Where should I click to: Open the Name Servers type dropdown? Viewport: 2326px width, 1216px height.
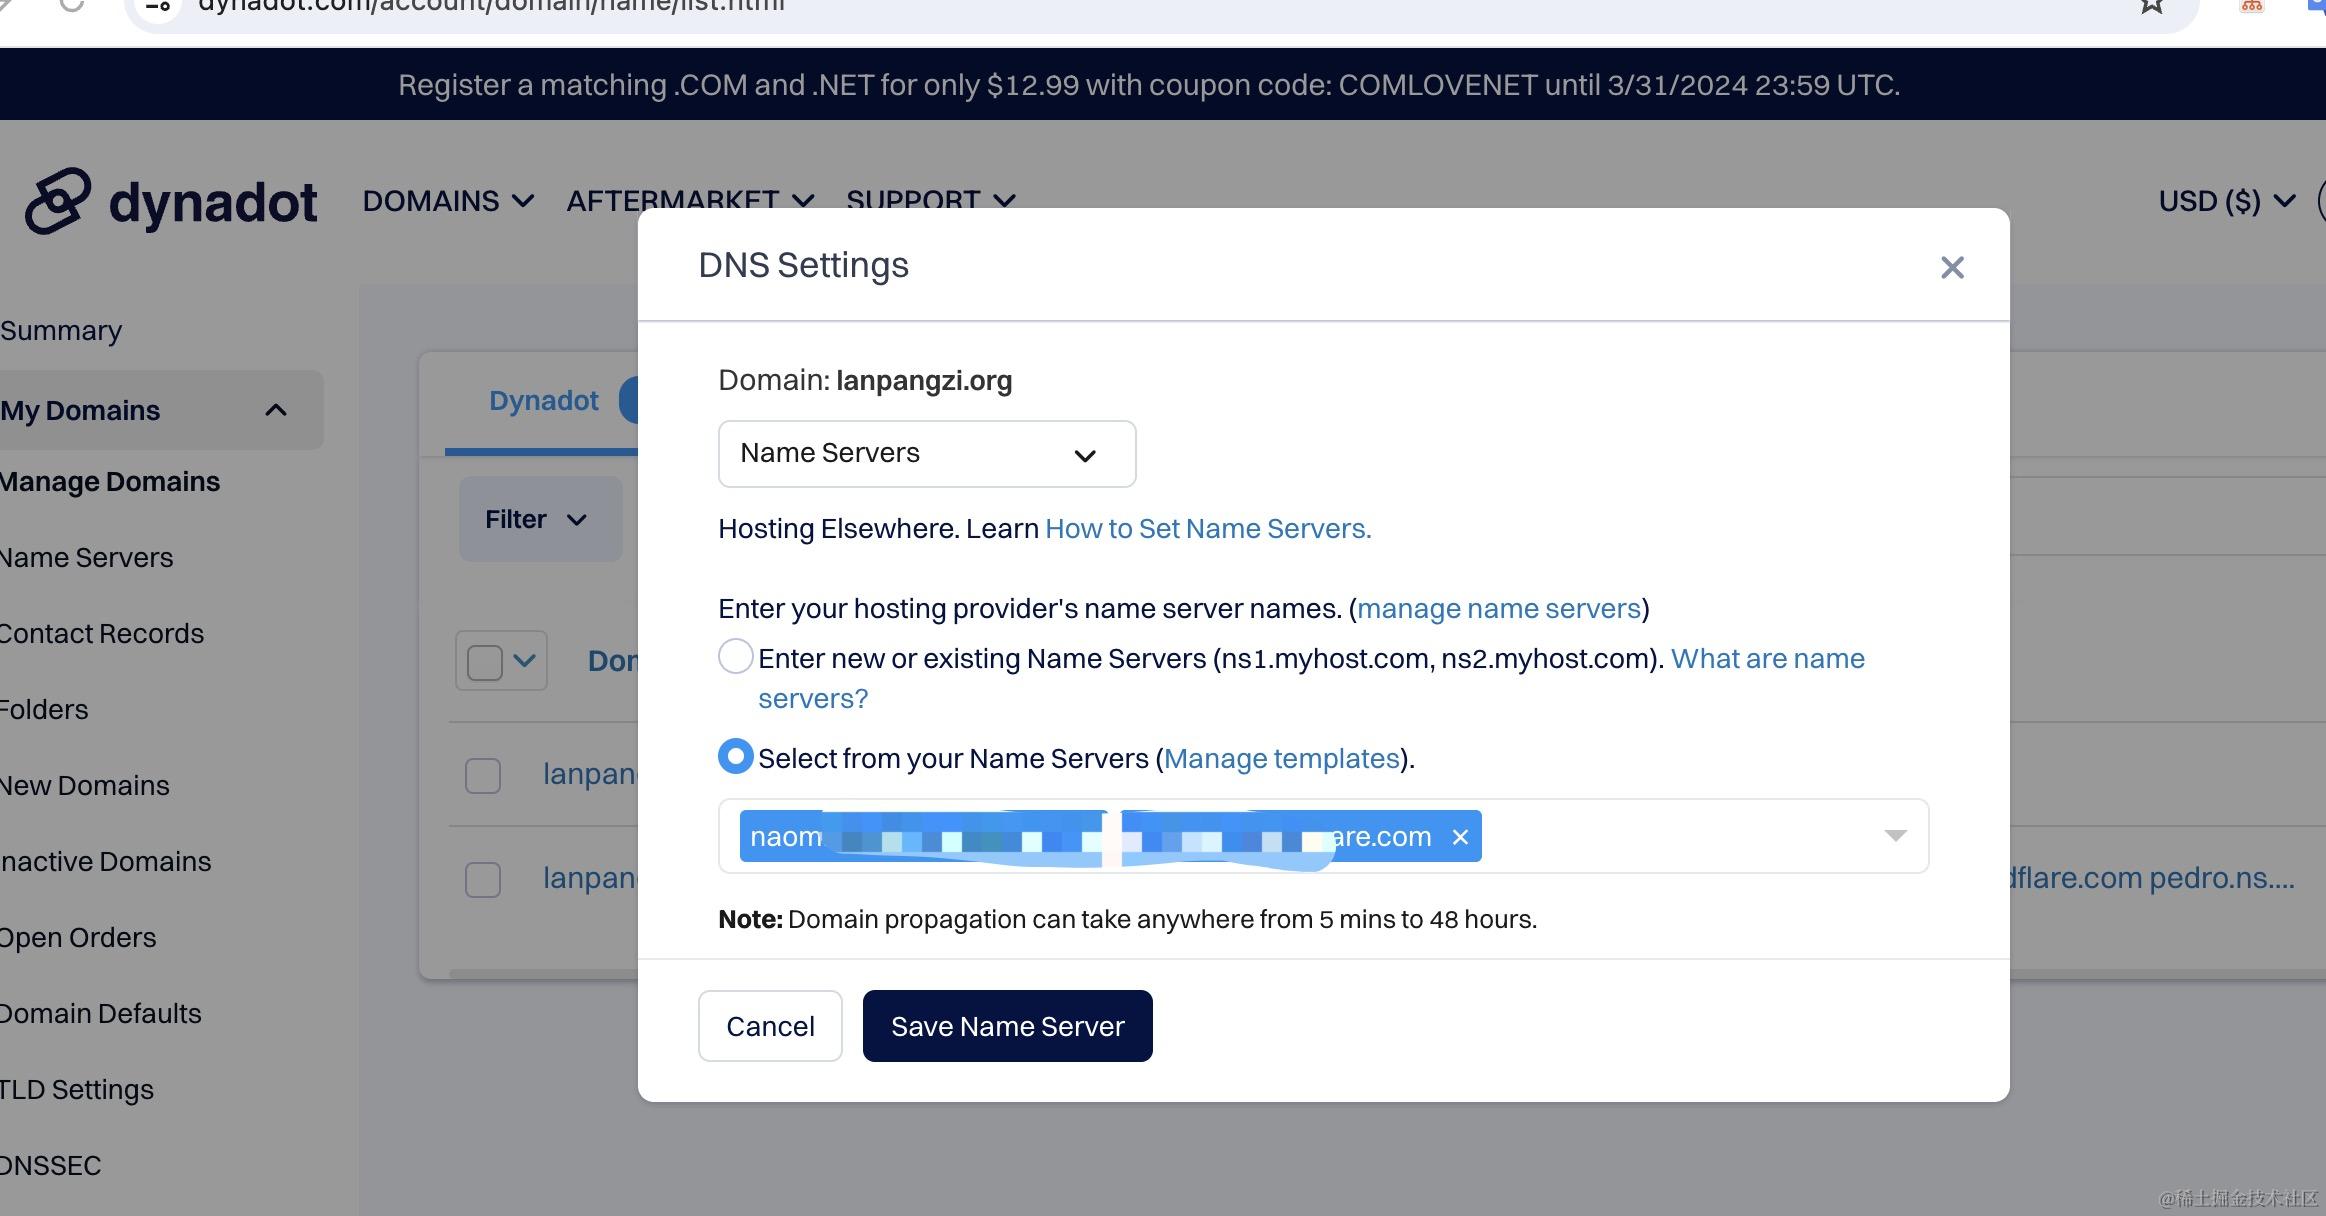pos(926,454)
